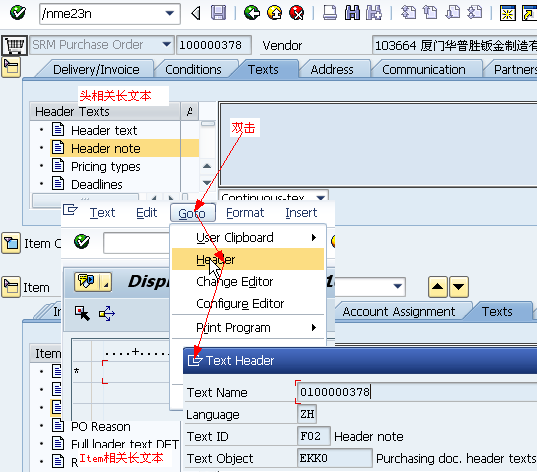This screenshot has width=537, height=472.
Task: Open the Goto menu
Action: [x=192, y=213]
